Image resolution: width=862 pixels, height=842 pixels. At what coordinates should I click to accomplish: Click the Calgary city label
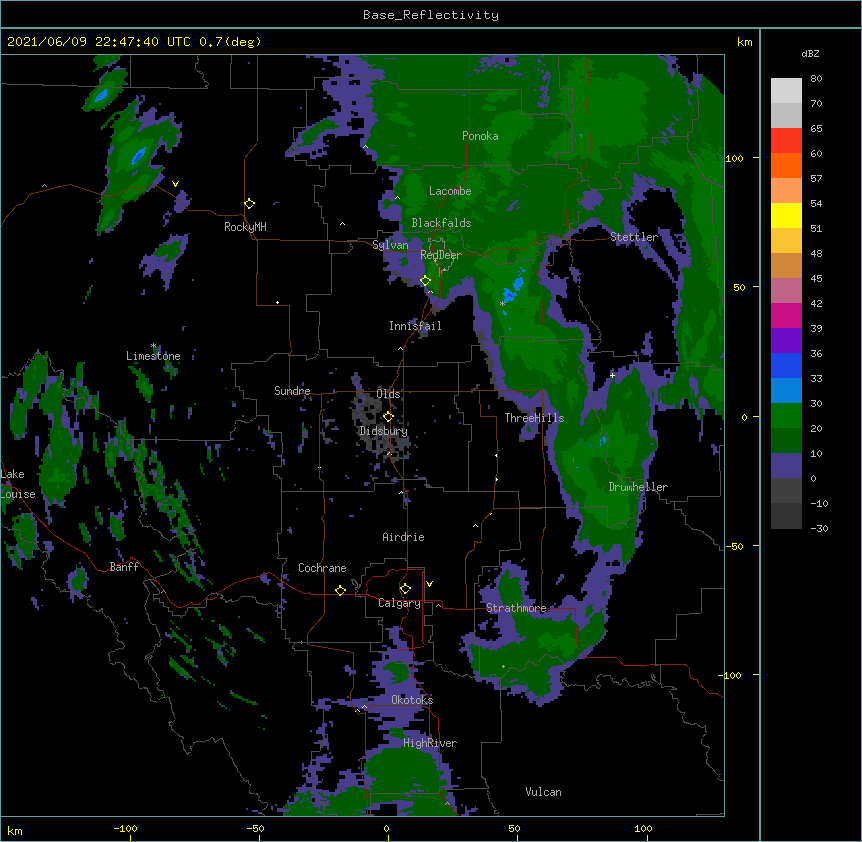coord(399,603)
